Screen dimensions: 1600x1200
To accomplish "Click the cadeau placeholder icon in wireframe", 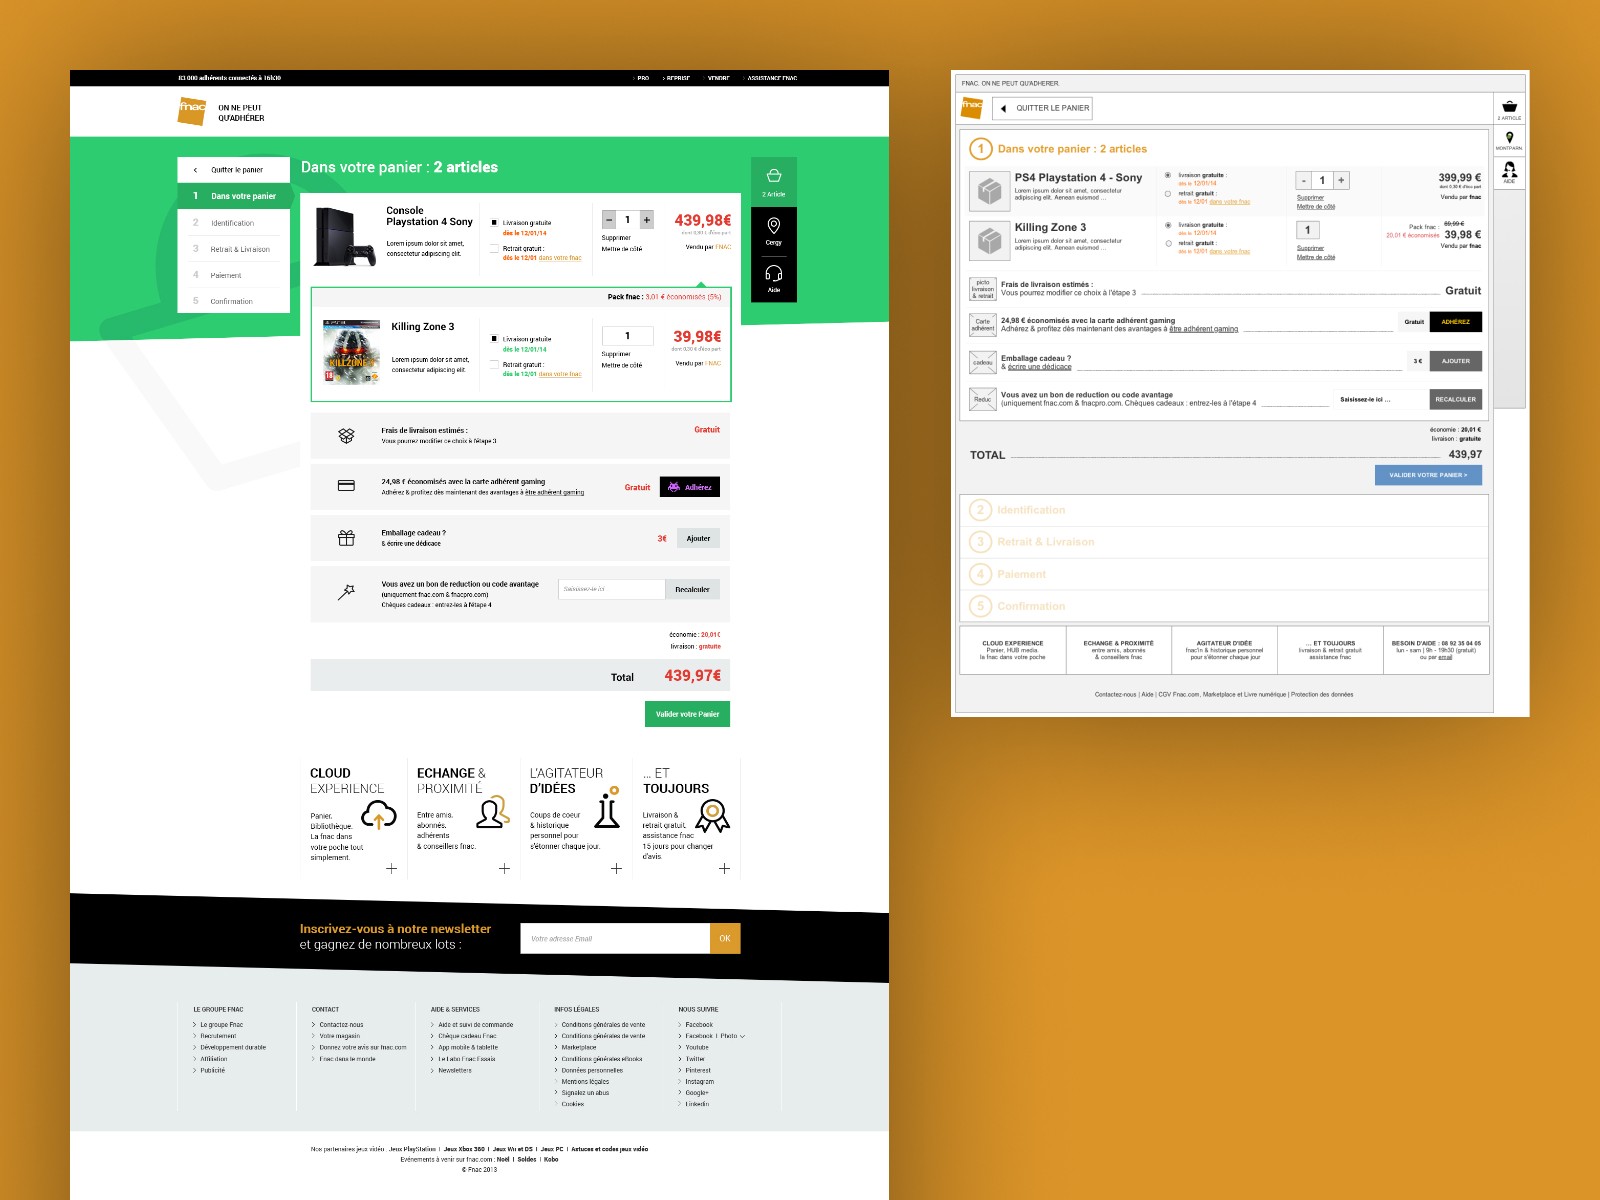I will [983, 362].
